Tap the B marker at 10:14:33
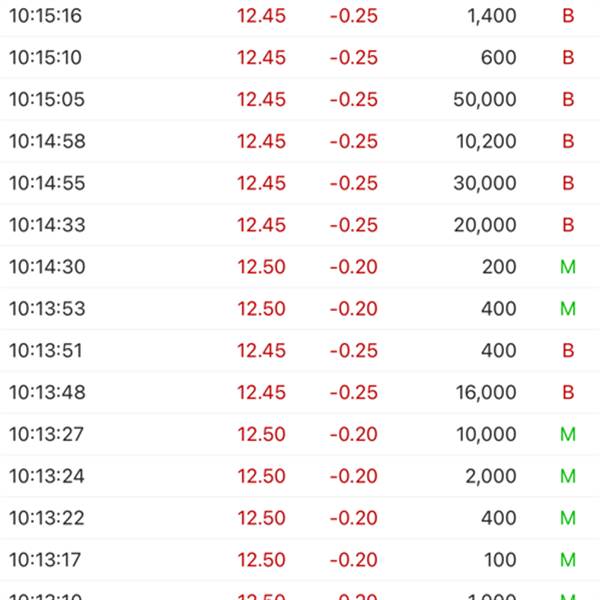The height and width of the screenshot is (600, 600). pos(568,225)
